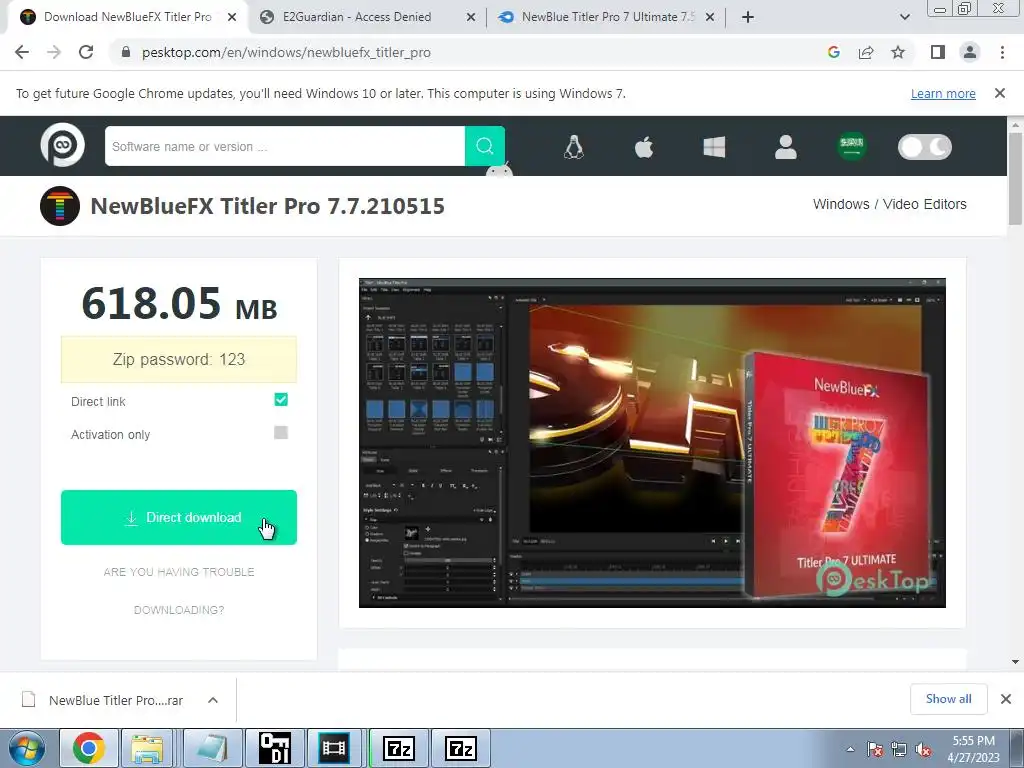Click the page vertical scrollbar thumb

tap(1016, 178)
